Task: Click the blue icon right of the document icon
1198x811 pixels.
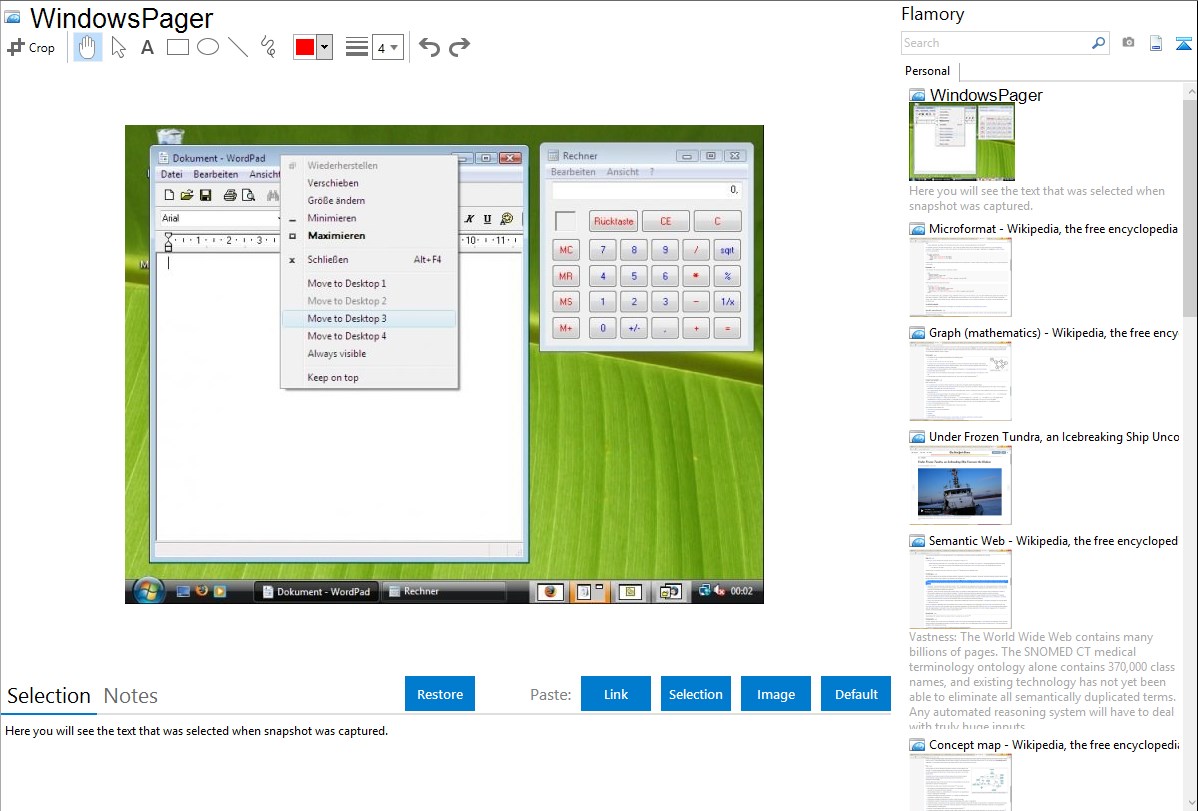Action: (x=1183, y=43)
